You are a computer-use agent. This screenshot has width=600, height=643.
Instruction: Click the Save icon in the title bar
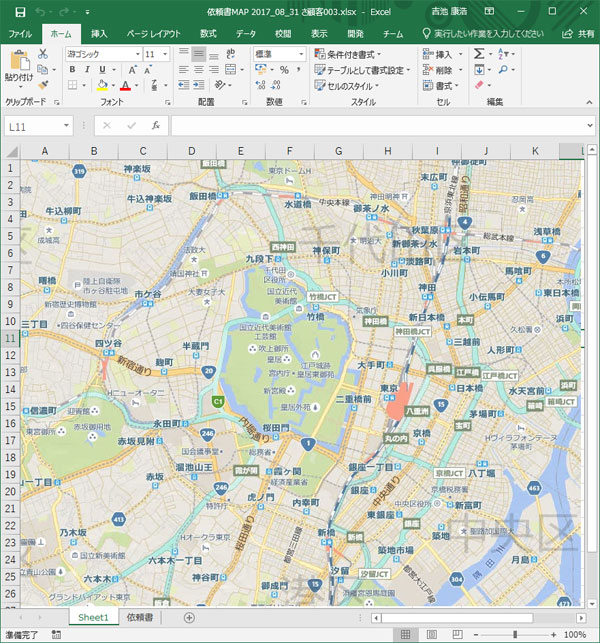20,12
